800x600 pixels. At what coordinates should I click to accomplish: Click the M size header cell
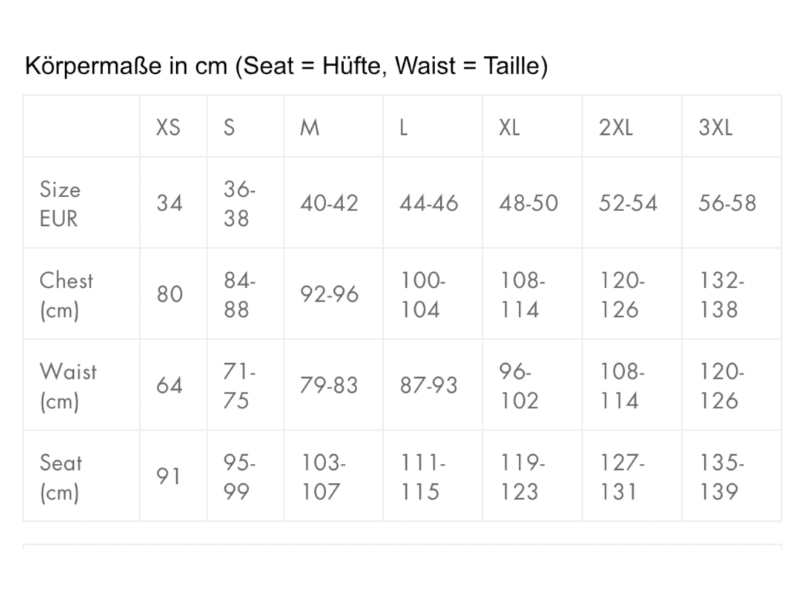[x=310, y=129]
